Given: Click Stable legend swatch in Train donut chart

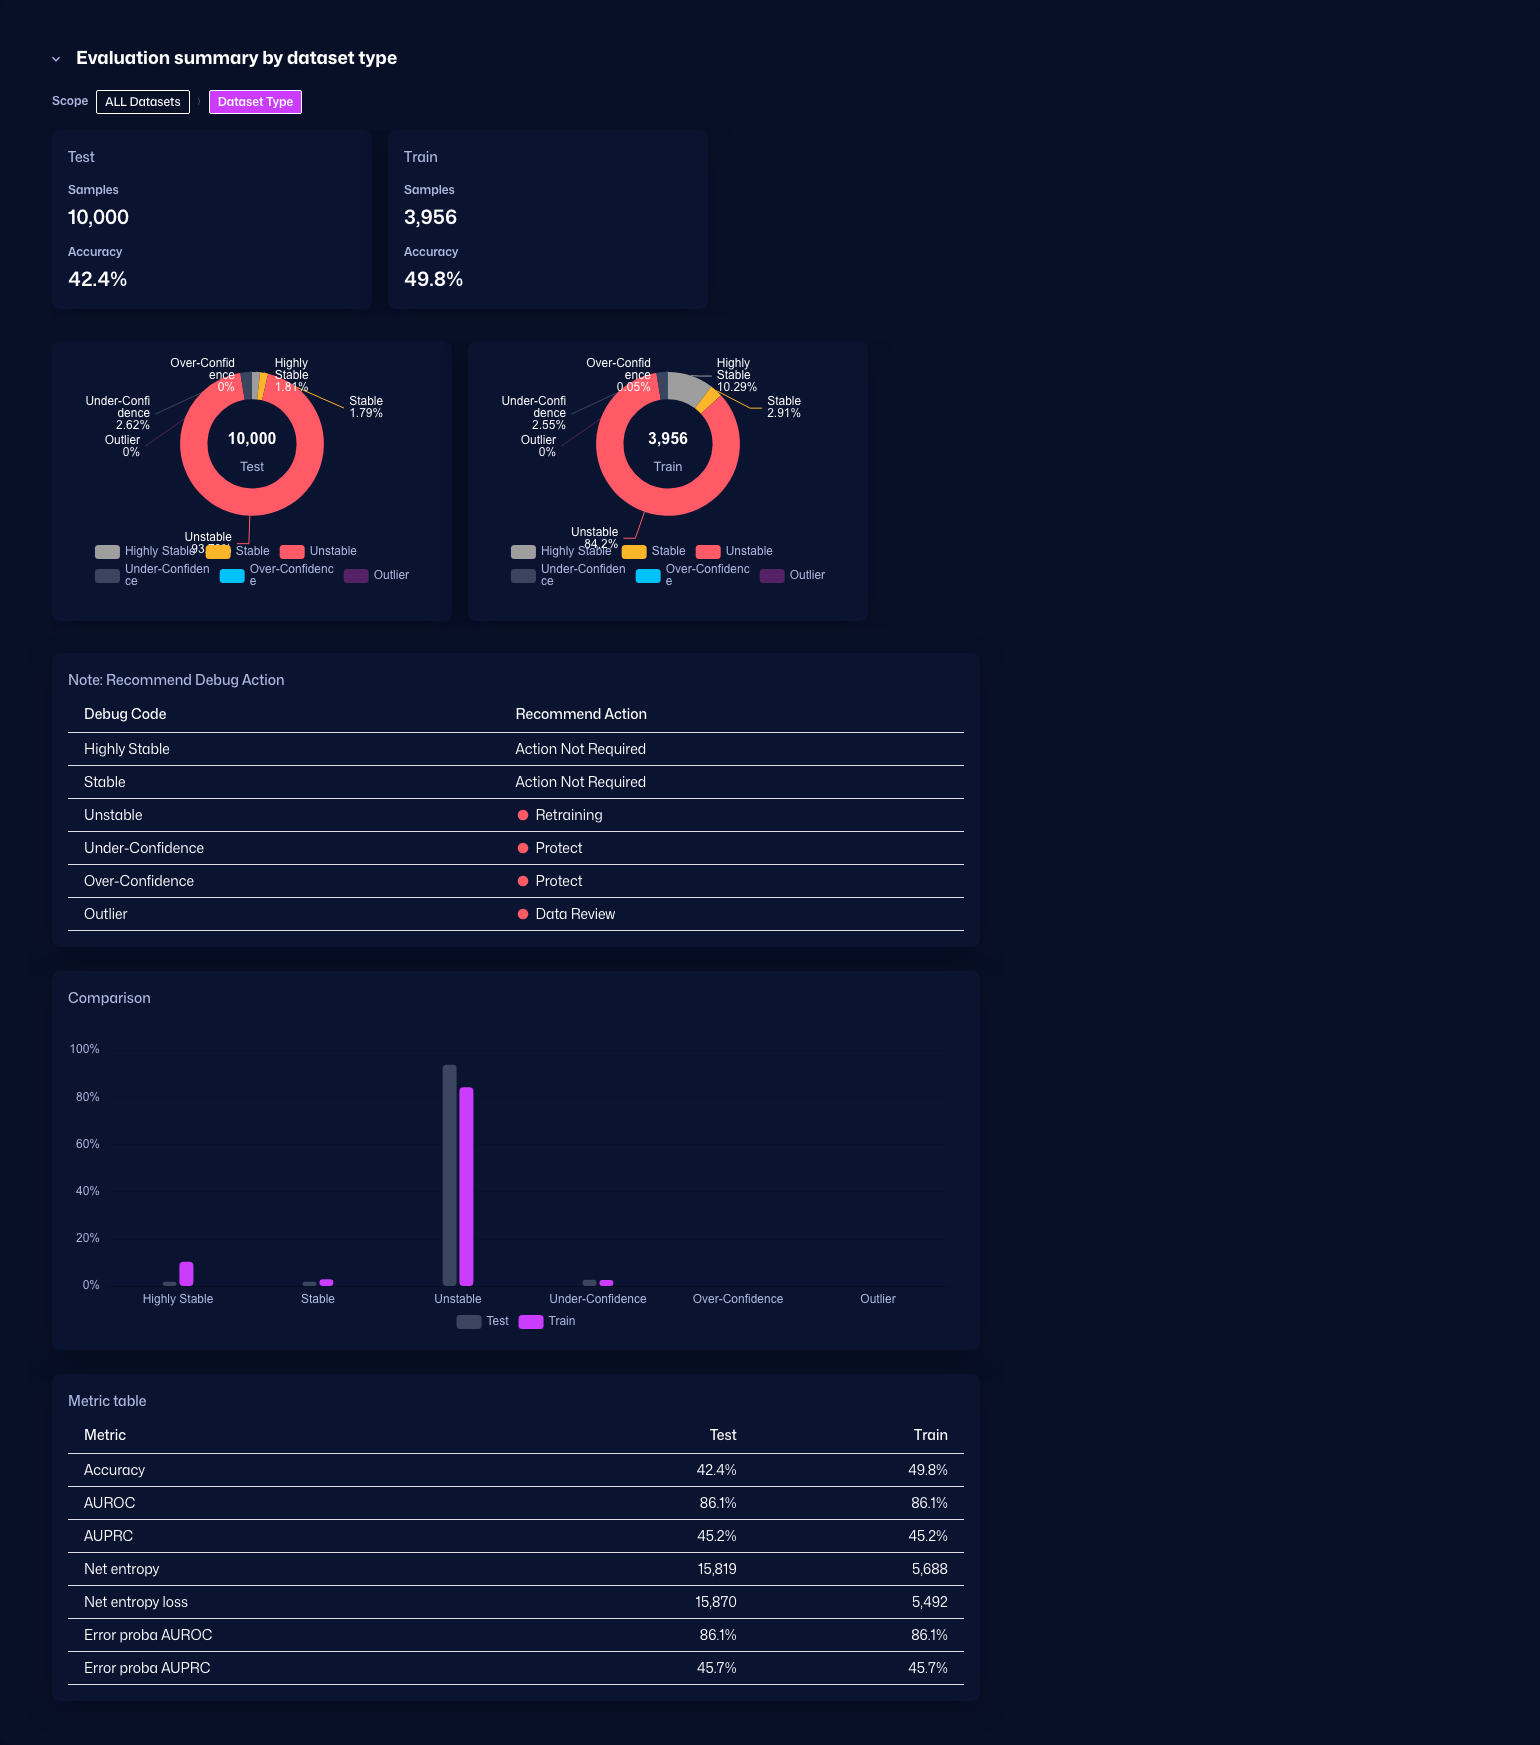Looking at the screenshot, I should point(634,552).
